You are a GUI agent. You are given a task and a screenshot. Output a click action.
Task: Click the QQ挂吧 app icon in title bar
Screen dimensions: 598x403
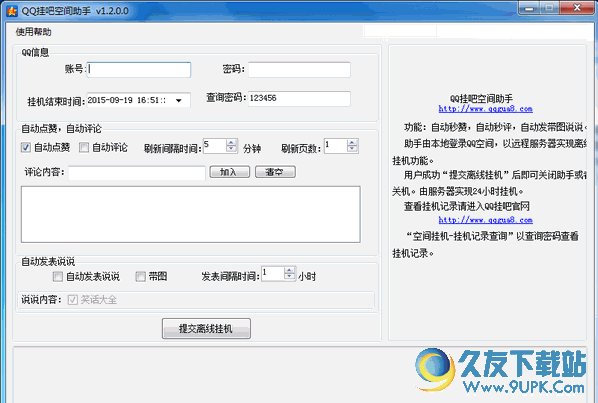(x=12, y=11)
